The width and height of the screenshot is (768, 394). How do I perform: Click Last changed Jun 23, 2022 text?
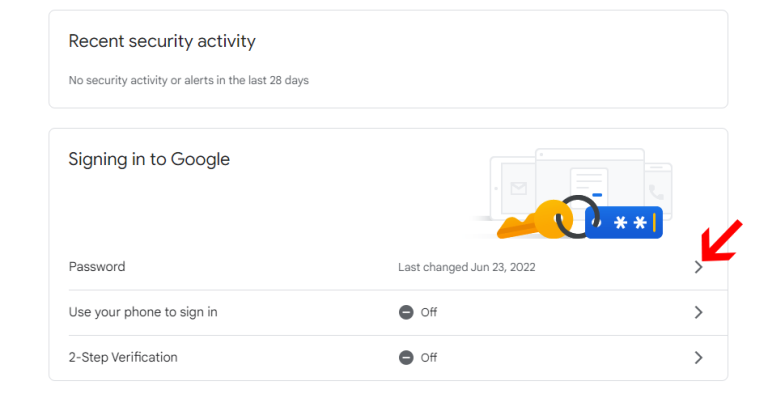coord(467,267)
